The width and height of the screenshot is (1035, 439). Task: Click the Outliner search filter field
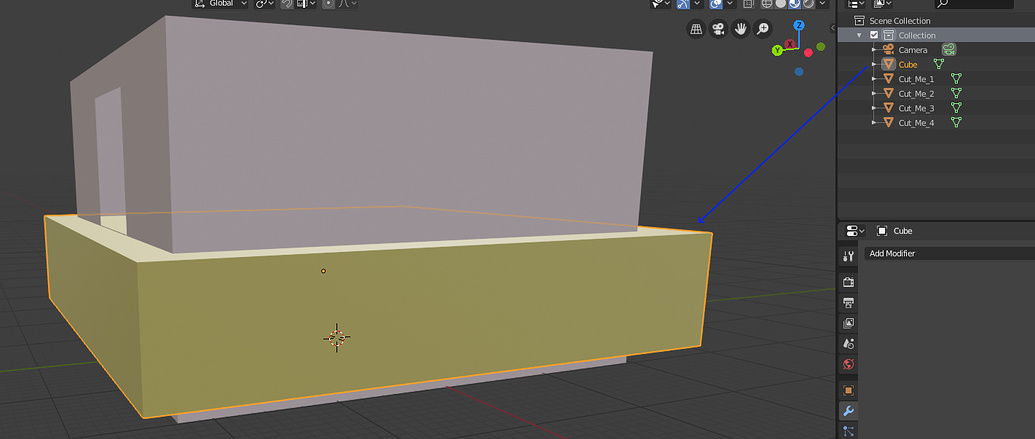[x=974, y=3]
